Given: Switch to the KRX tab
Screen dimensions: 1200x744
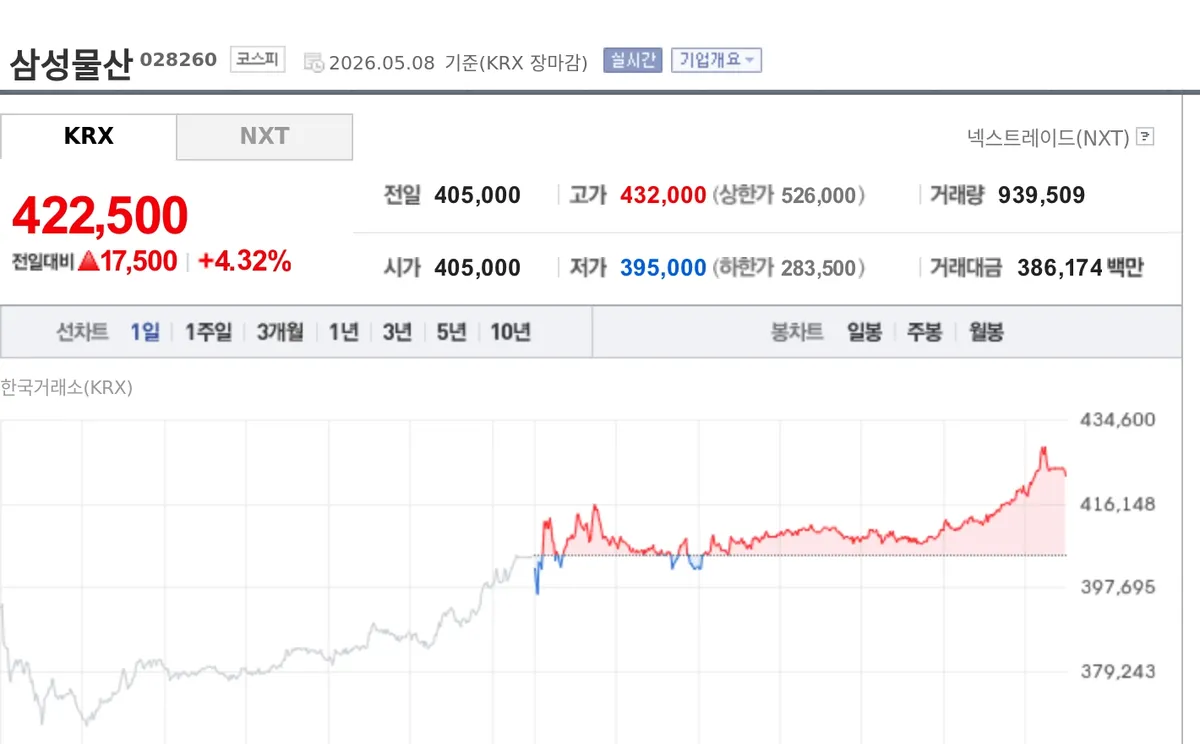Looking at the screenshot, I should (88, 136).
